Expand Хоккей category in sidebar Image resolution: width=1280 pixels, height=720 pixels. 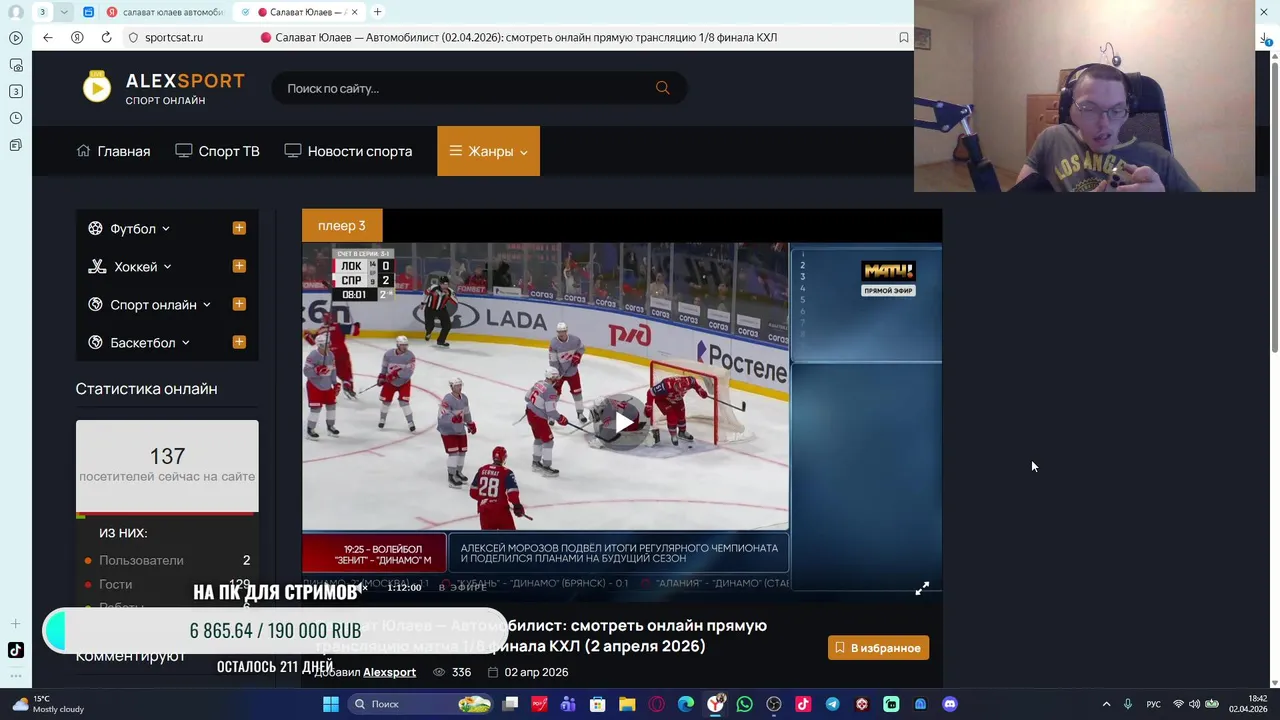[x=130, y=266]
